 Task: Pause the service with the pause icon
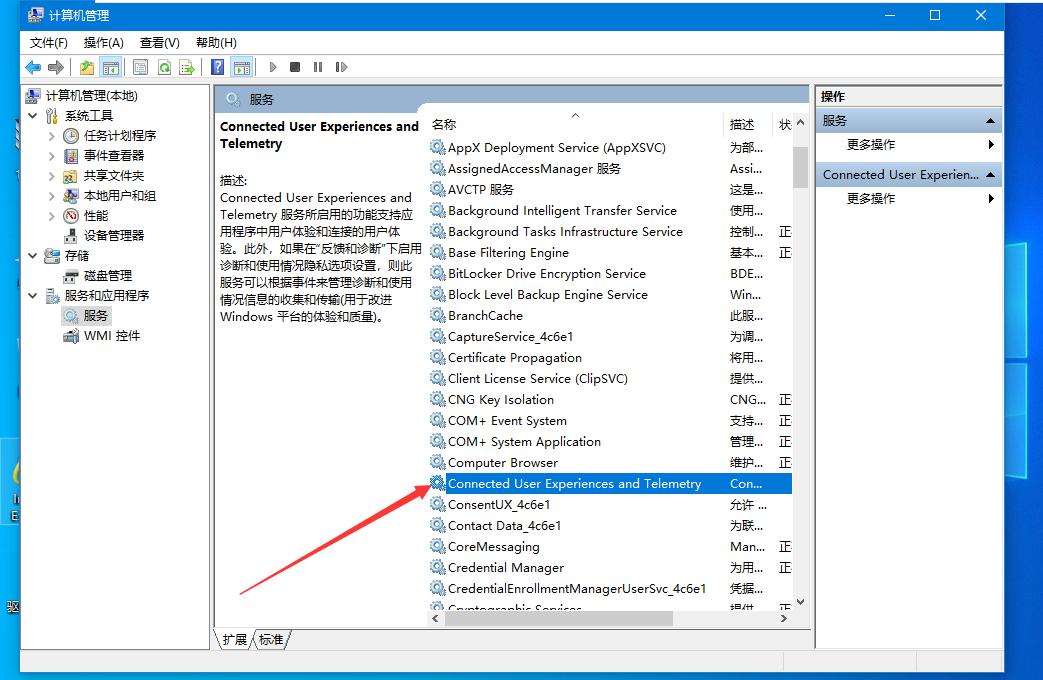(x=319, y=67)
